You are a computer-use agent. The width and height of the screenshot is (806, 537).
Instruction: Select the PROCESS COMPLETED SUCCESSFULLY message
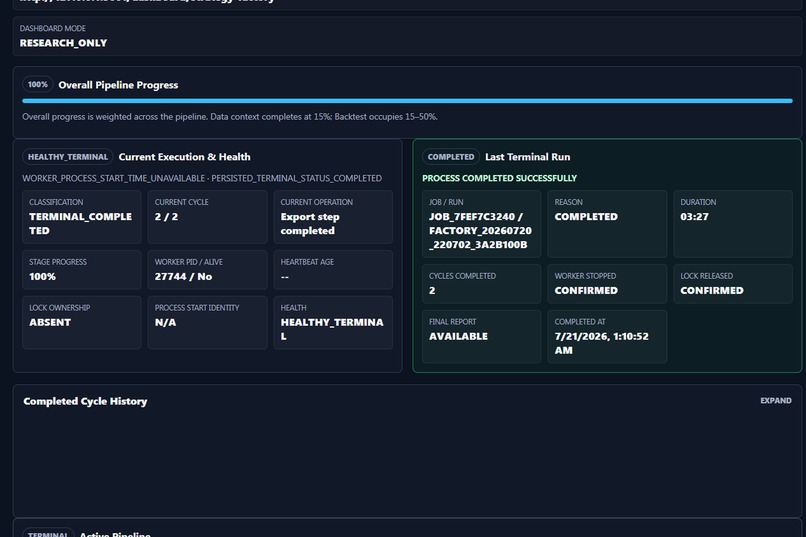(499, 178)
